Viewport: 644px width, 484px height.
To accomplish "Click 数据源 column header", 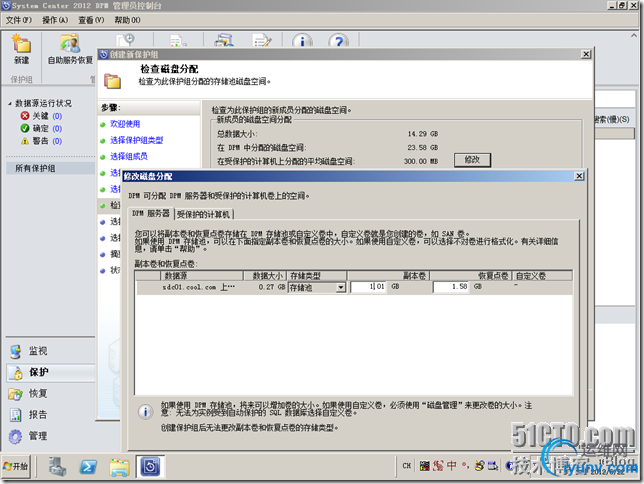I will coord(202,276).
